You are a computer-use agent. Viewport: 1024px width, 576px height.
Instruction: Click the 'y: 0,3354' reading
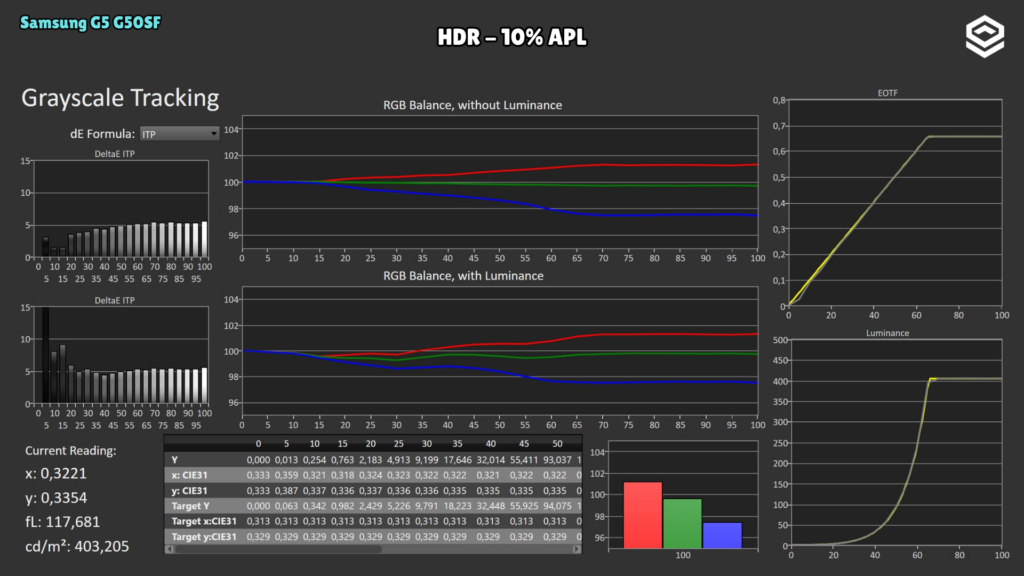[x=56, y=498]
